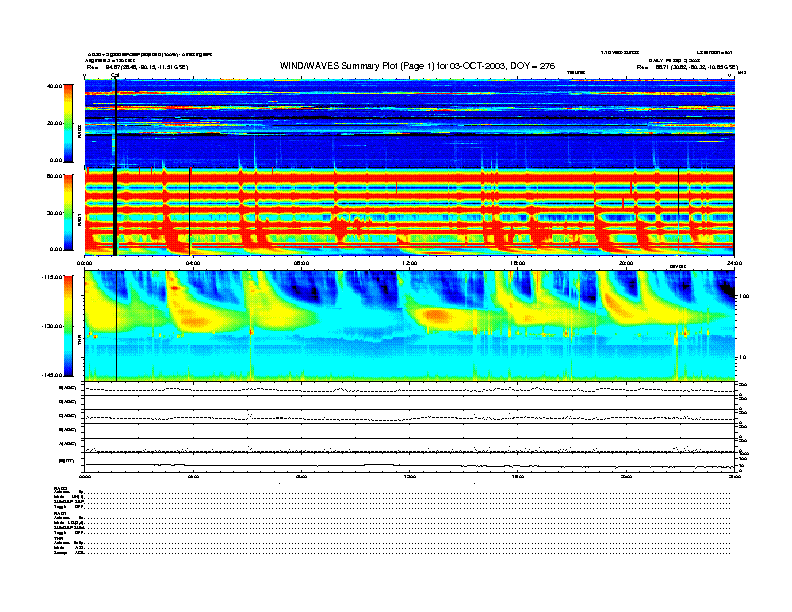Click the 10 label on TNR right axis
This screenshot has width=792, height=612.
[743, 357]
